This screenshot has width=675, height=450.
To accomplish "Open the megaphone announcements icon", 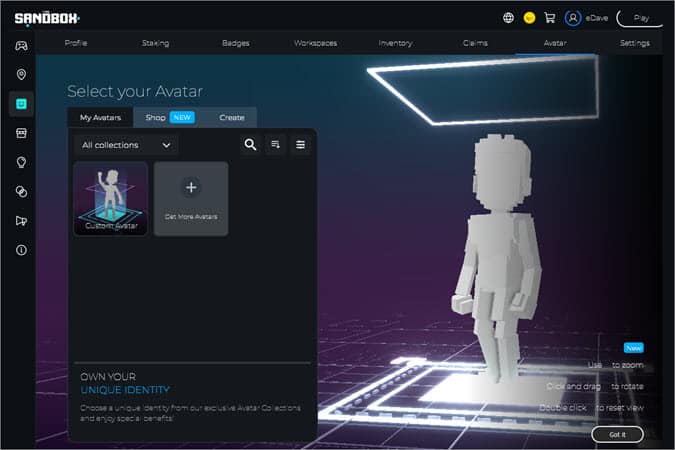I will [x=21, y=221].
